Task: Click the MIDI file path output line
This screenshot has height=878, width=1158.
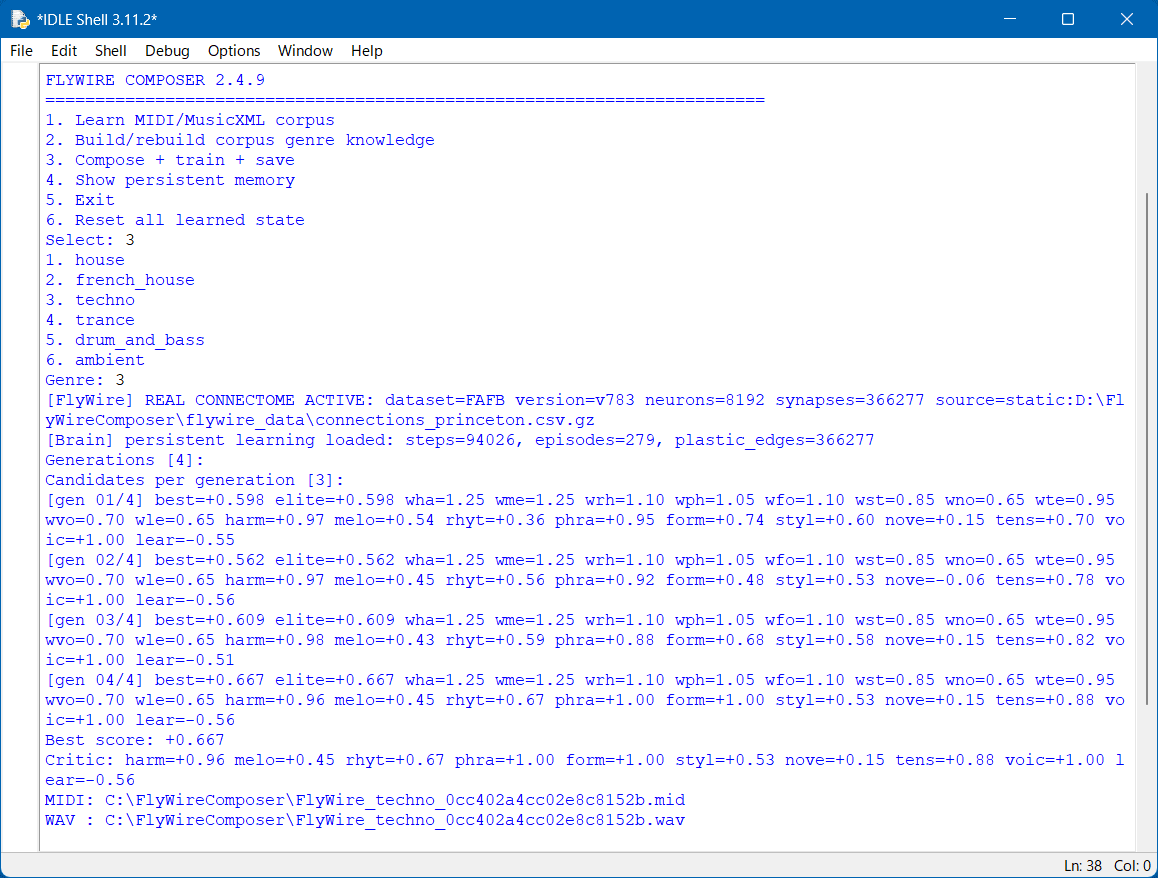Action: pyautogui.click(x=365, y=800)
